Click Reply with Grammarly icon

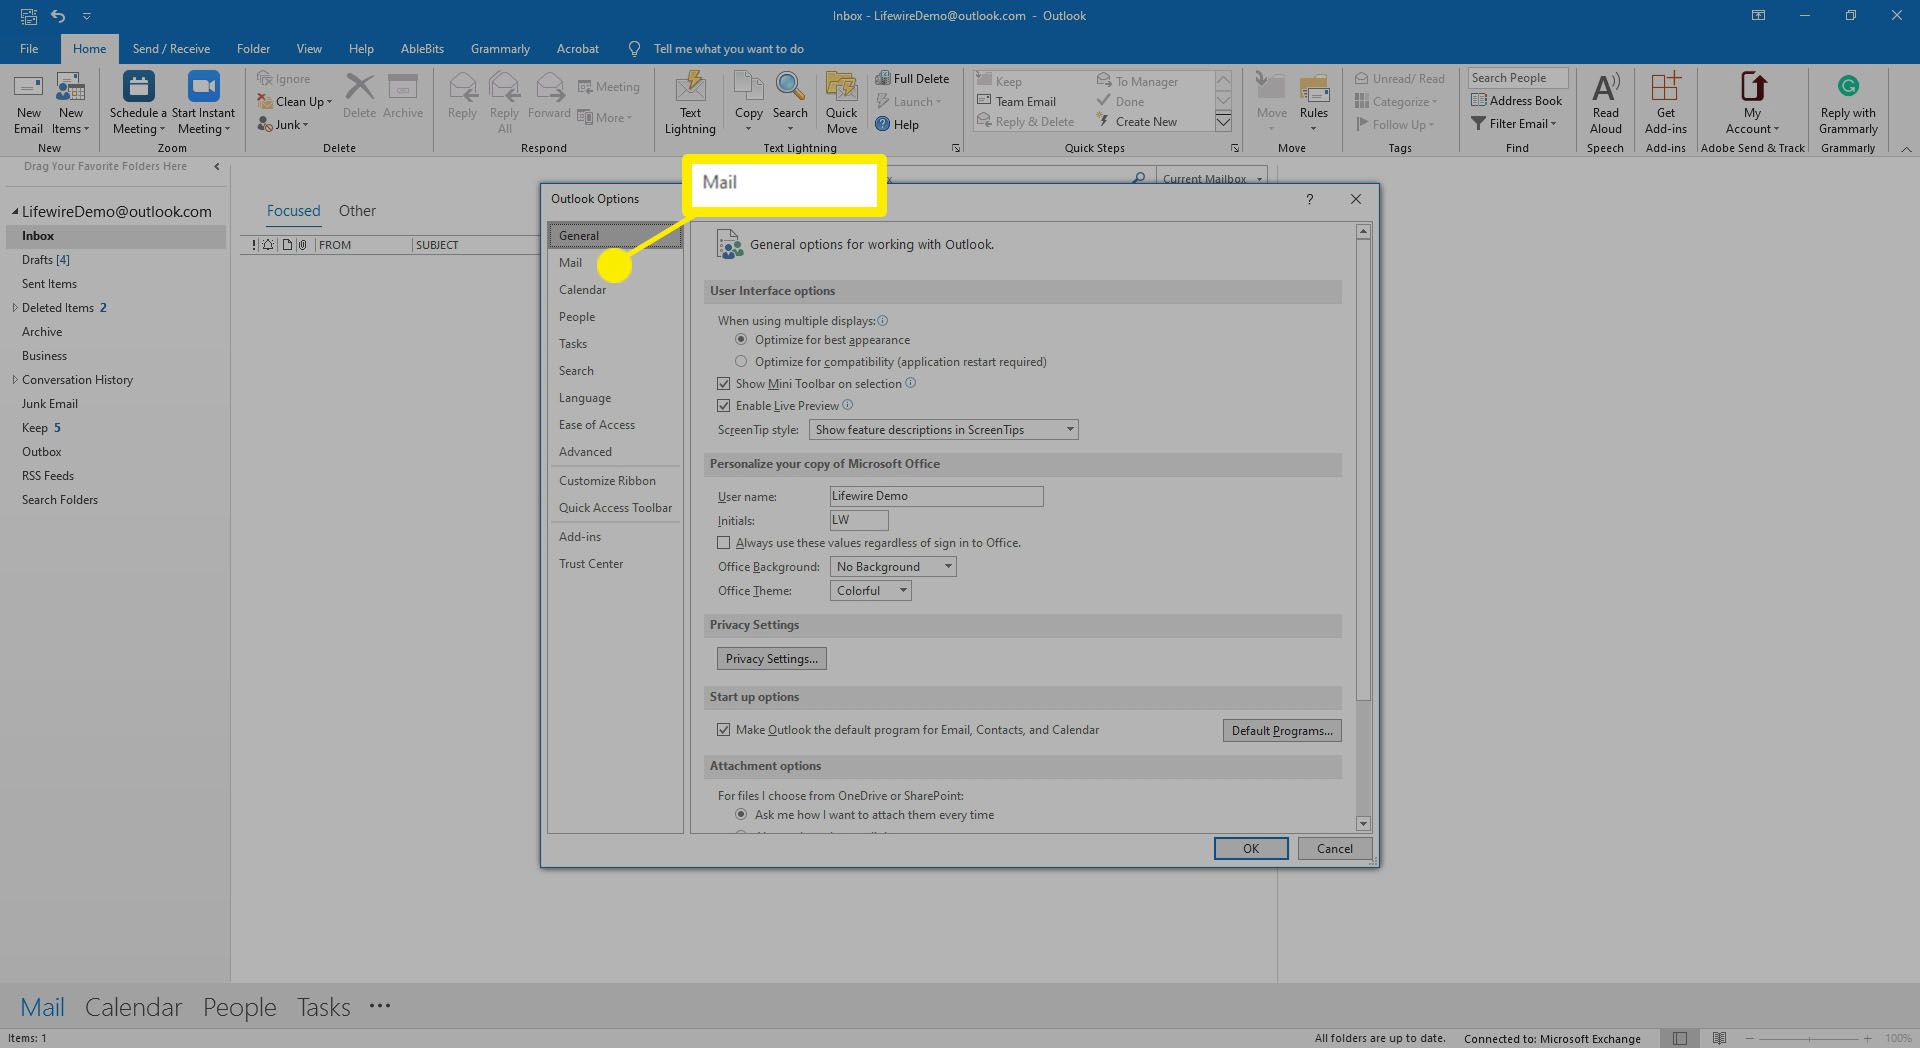(x=1848, y=86)
